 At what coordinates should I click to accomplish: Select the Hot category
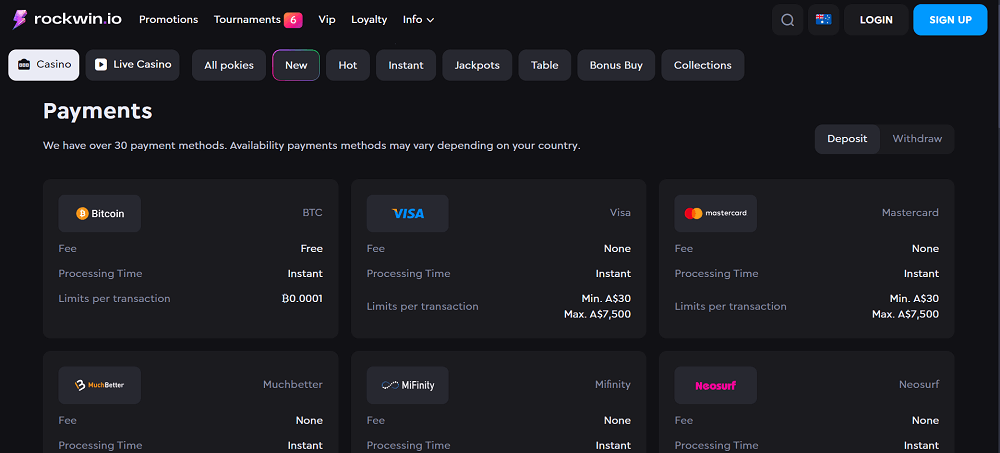pos(348,65)
